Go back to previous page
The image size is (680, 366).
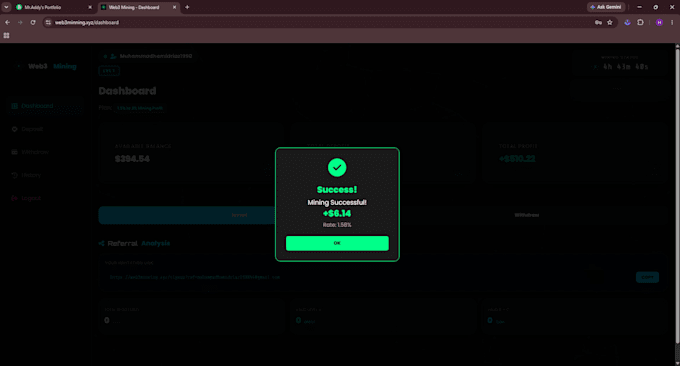tap(7, 23)
